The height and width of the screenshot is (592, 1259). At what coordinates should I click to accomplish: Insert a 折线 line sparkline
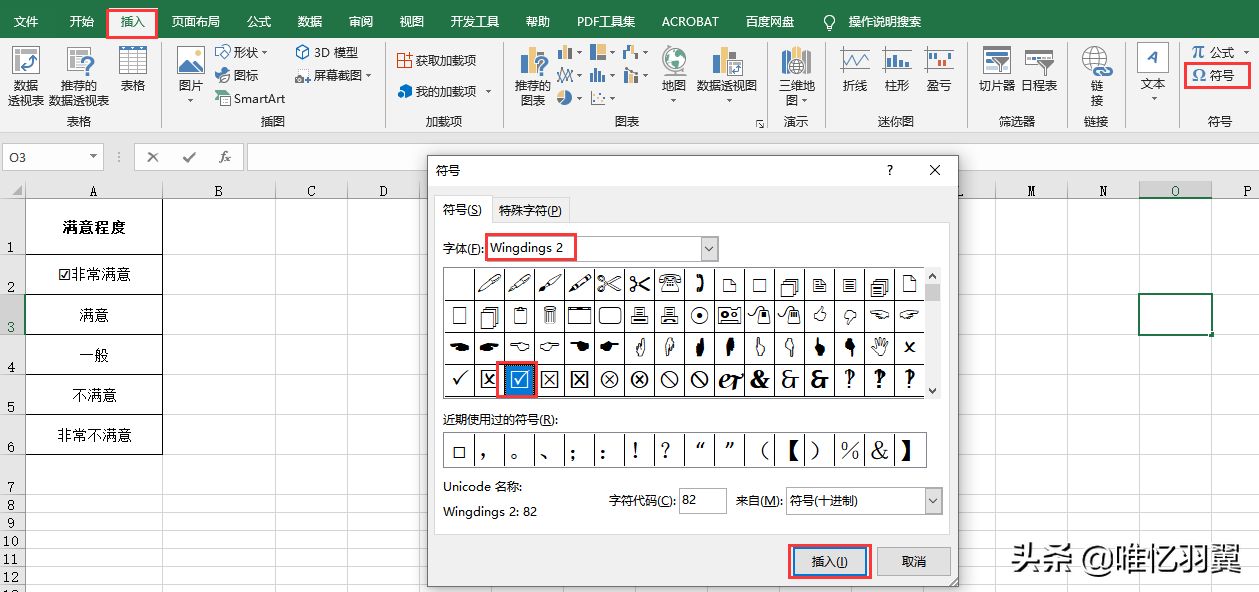[x=855, y=70]
